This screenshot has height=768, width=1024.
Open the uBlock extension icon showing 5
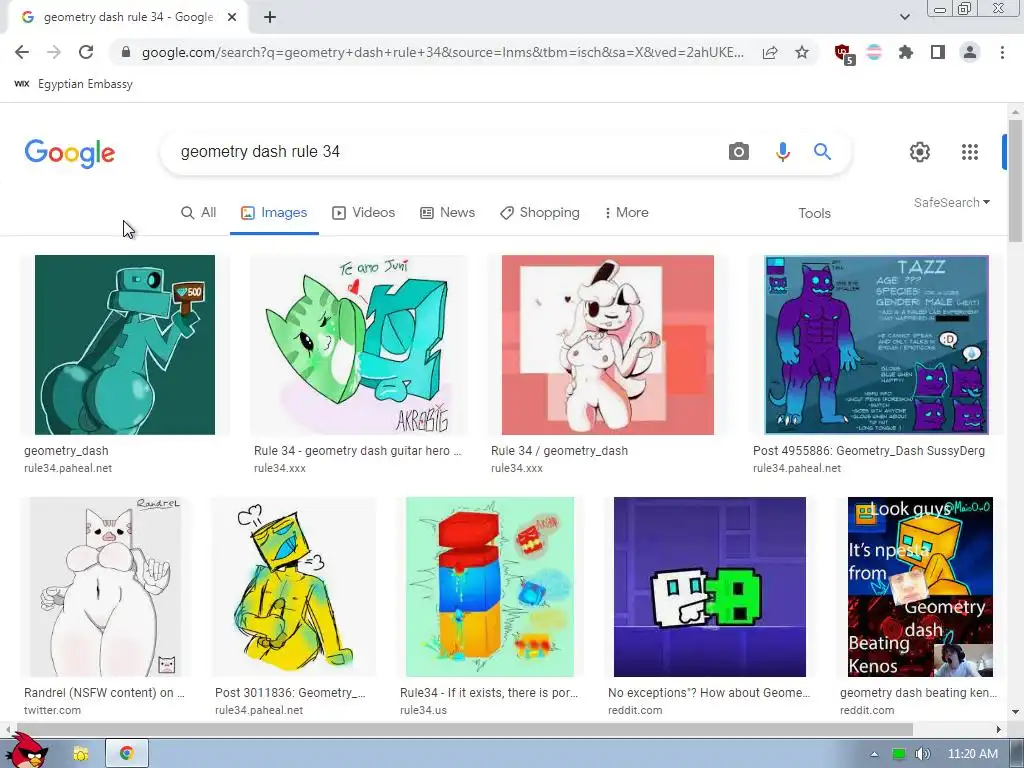point(844,54)
